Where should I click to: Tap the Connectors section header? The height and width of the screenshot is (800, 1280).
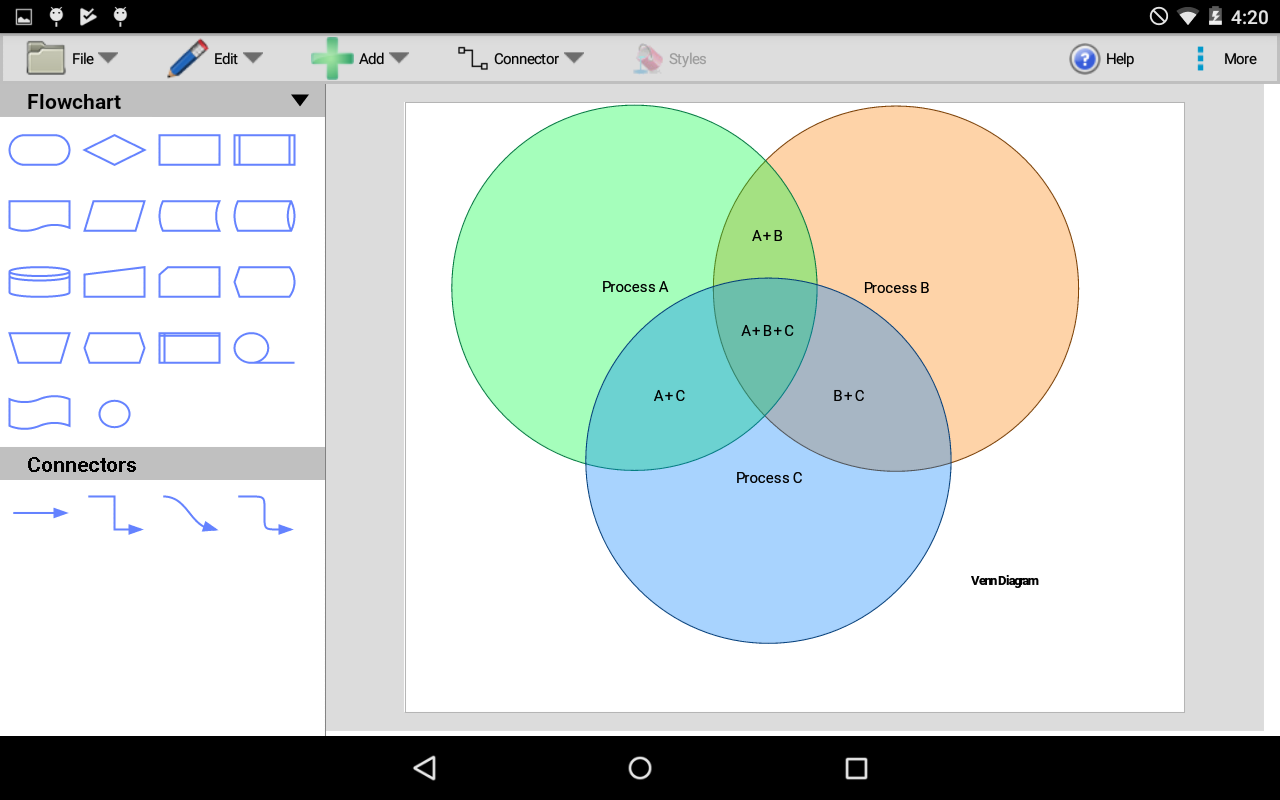tap(162, 464)
